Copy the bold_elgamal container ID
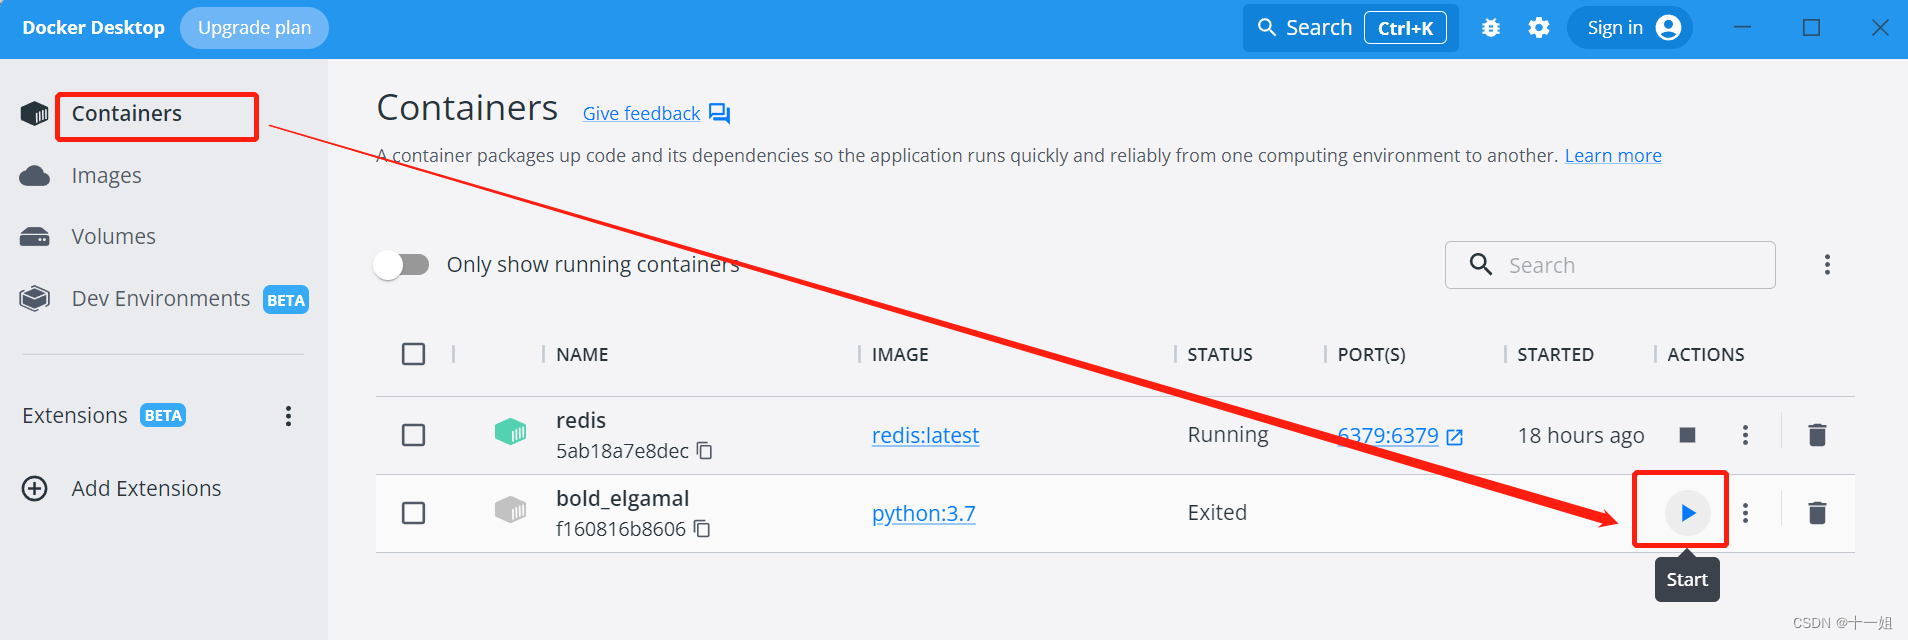Screen dimensions: 1908x640 coord(702,529)
